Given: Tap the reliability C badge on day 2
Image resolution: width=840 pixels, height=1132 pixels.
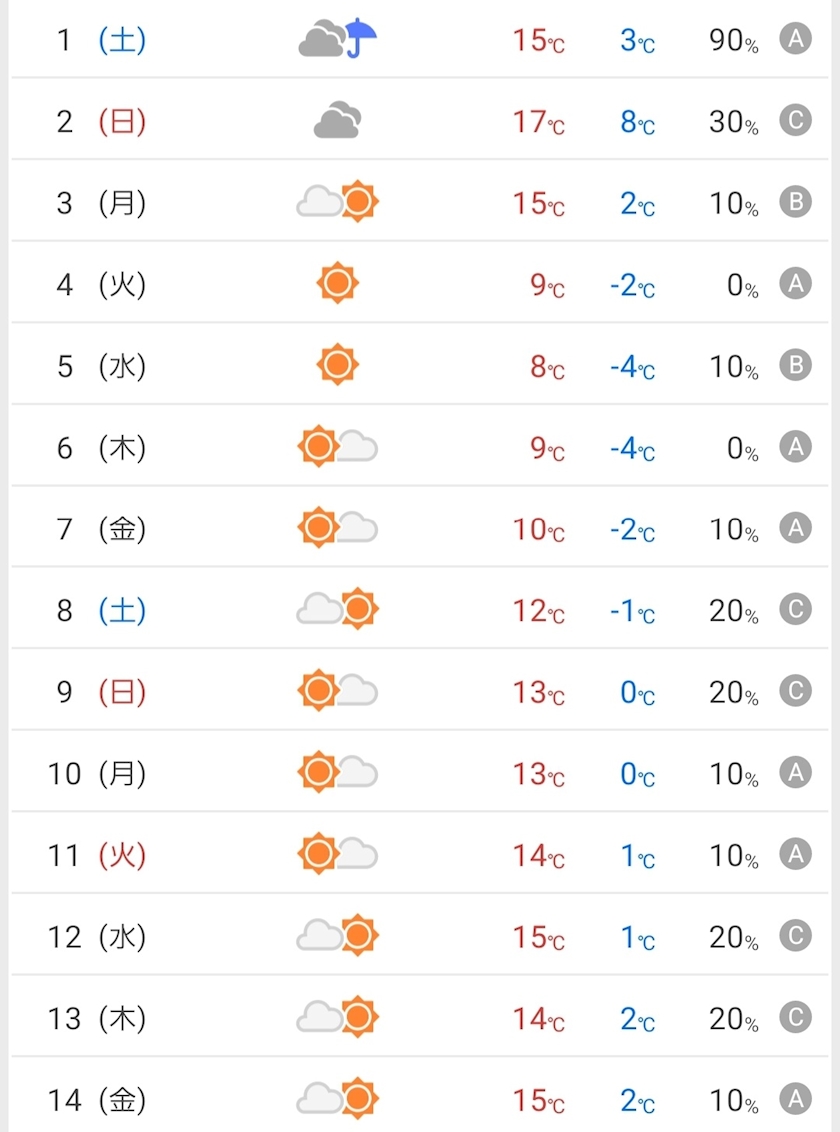Looking at the screenshot, I should pyautogui.click(x=795, y=121).
